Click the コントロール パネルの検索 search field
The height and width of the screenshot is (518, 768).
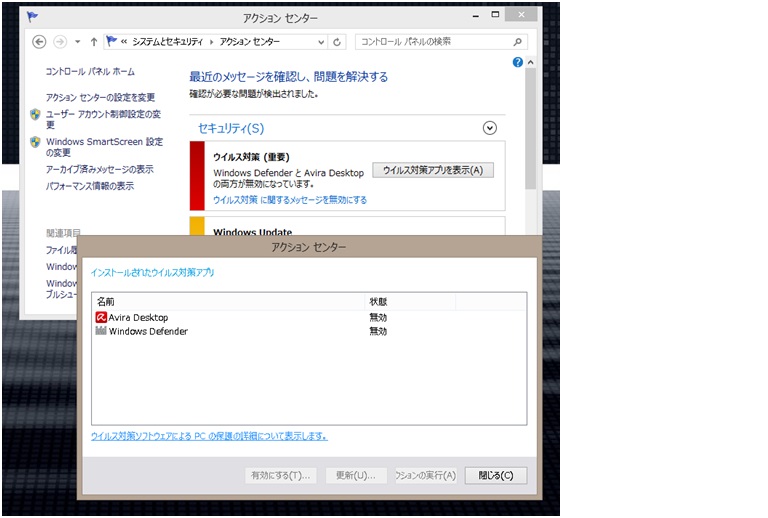pyautogui.click(x=441, y=42)
